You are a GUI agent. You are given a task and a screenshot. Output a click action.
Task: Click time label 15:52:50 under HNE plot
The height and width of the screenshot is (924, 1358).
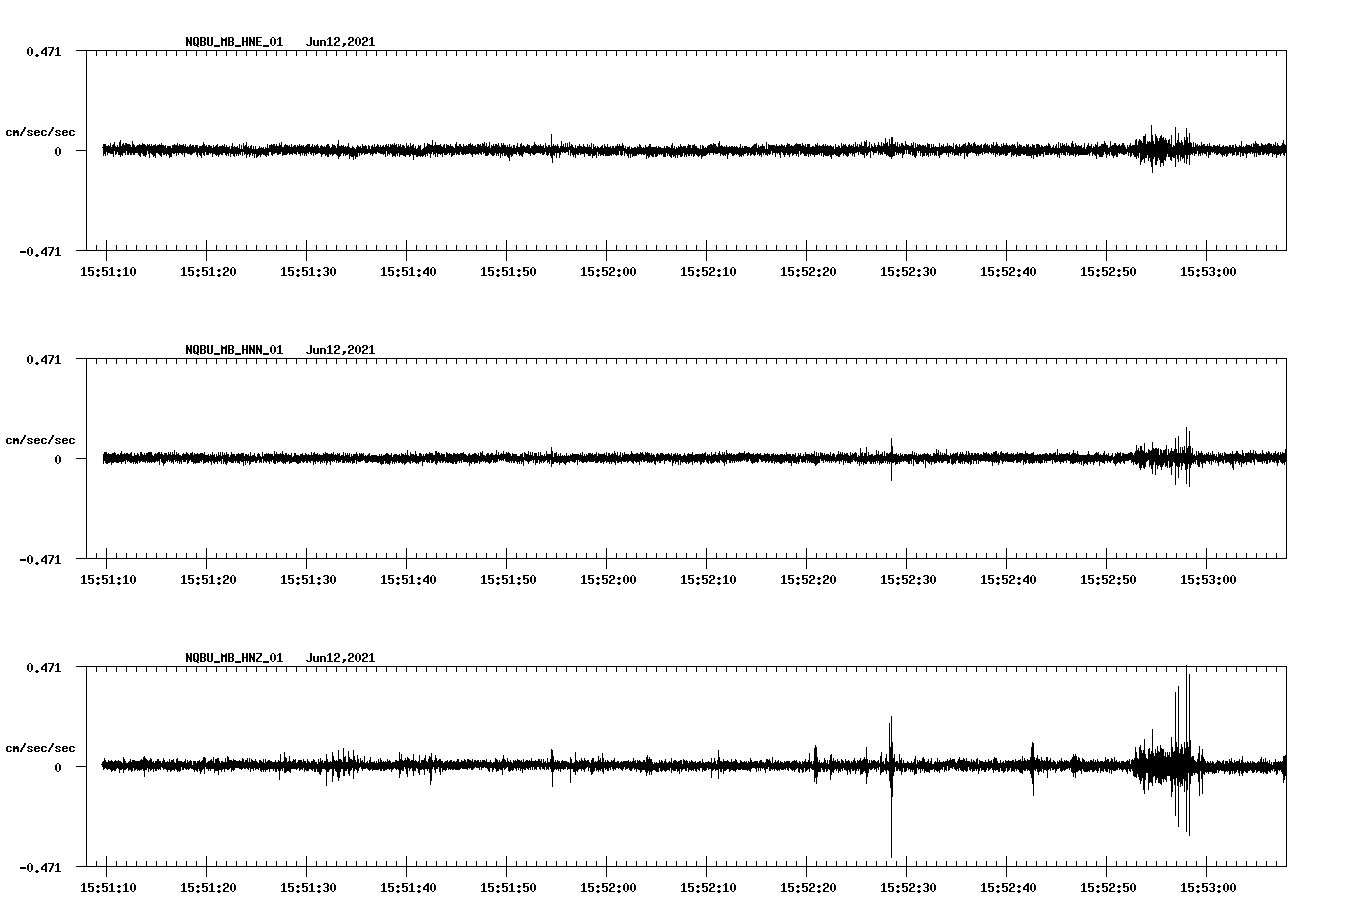[x=1108, y=272]
